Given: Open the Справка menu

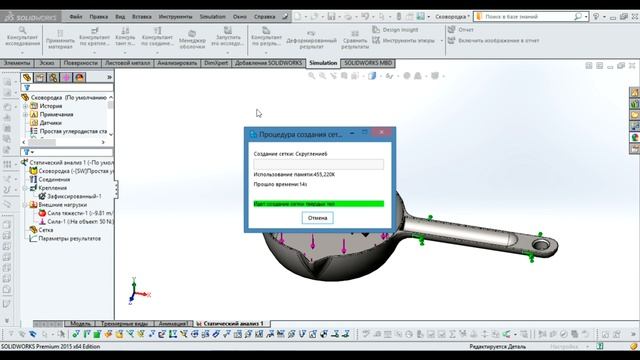Looking at the screenshot, I should (x=264, y=17).
